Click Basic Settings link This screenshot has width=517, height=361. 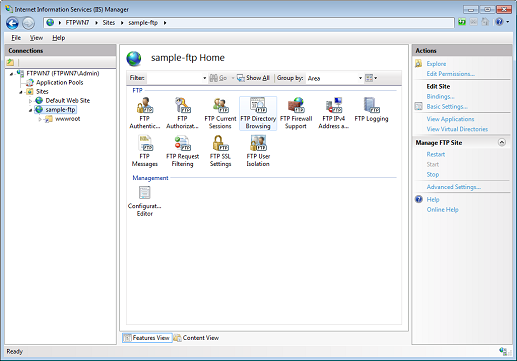[x=447, y=106]
